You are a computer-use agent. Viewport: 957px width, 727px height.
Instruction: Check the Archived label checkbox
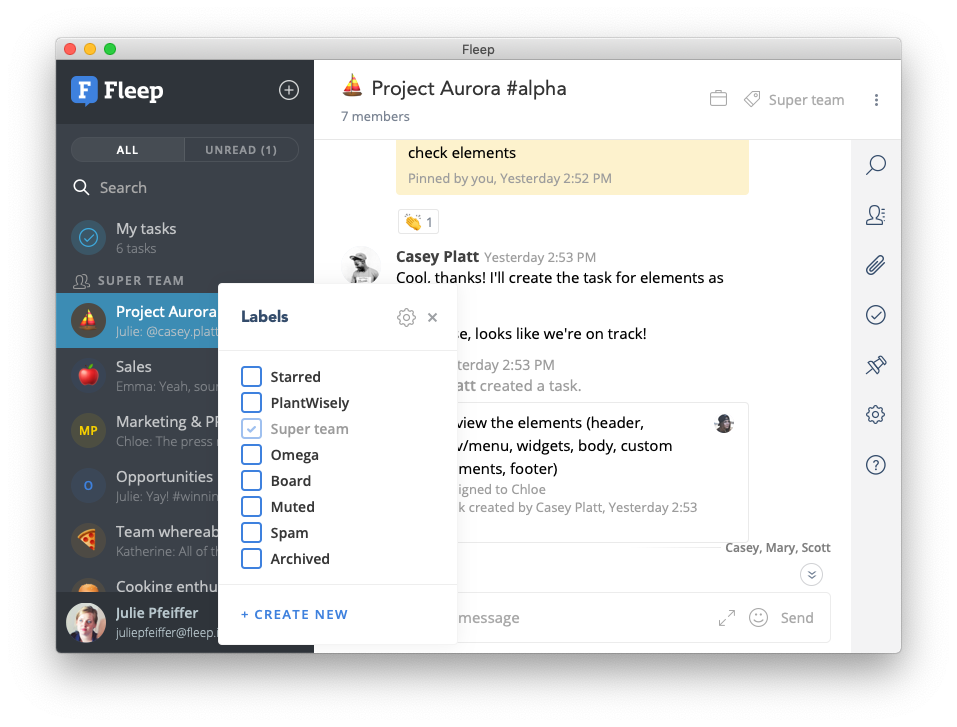click(251, 559)
